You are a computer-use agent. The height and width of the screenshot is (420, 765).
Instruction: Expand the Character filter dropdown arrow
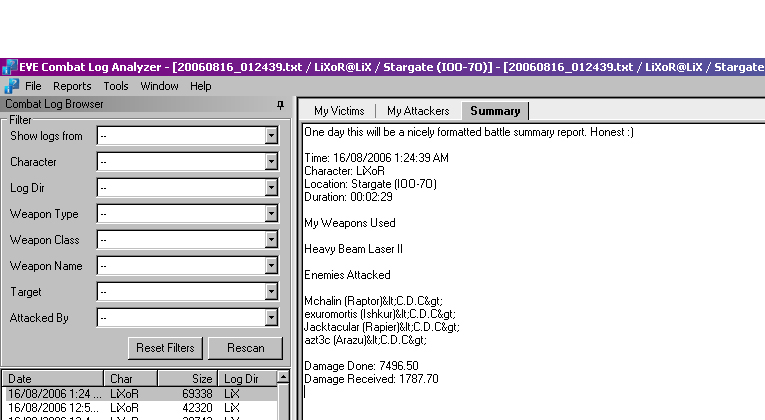pos(271,161)
